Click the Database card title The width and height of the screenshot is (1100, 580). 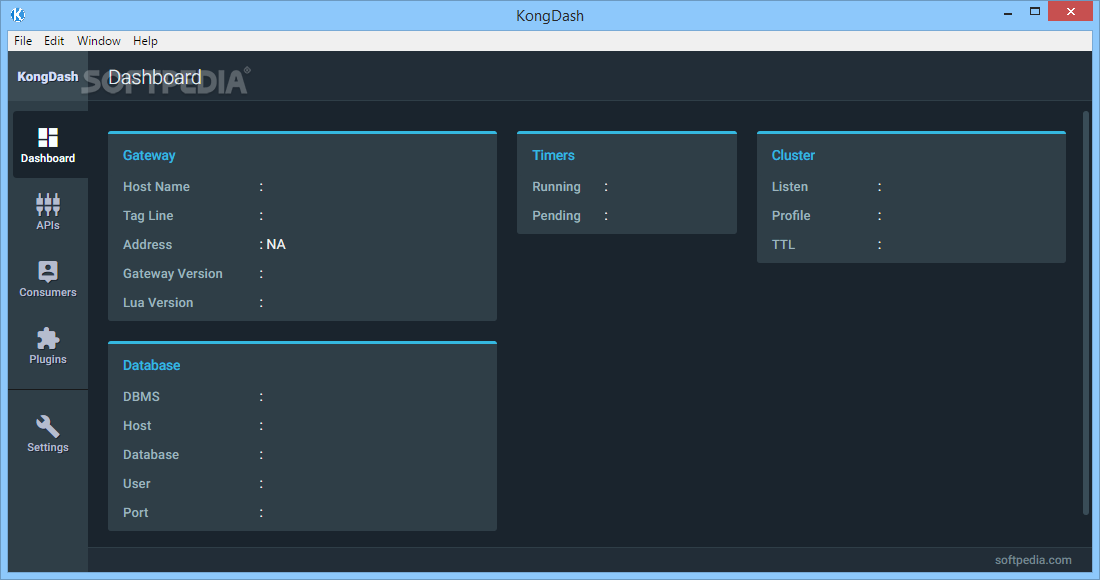pos(152,365)
